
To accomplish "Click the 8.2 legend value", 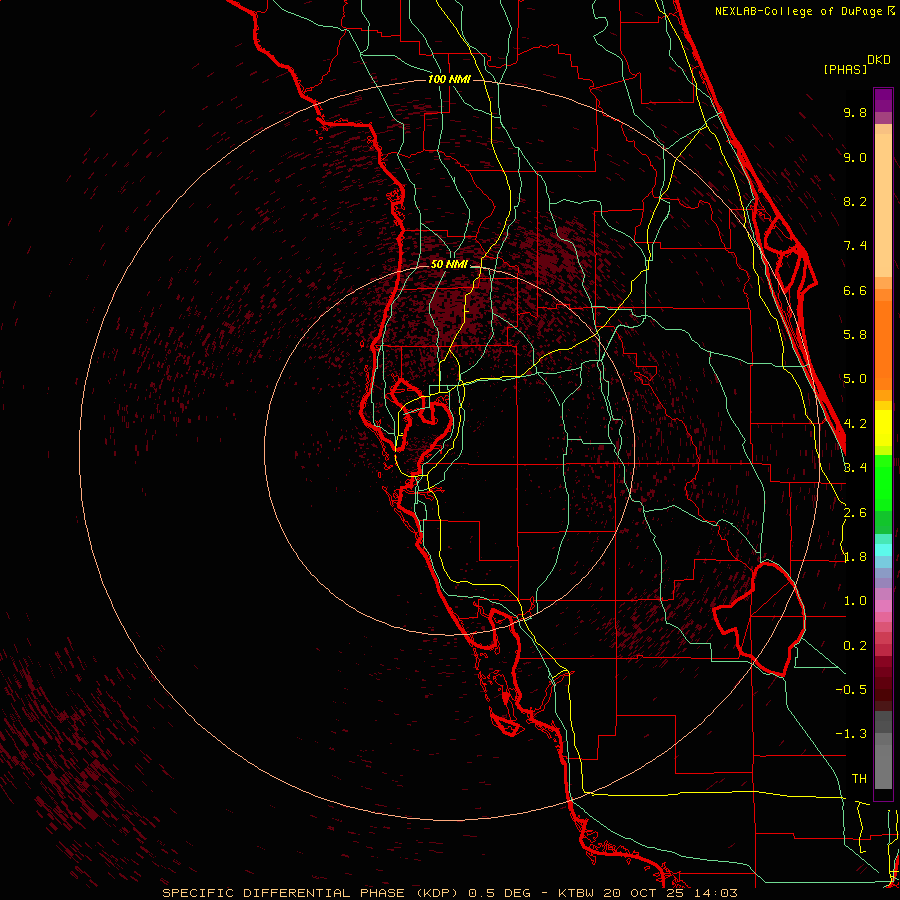I will pyautogui.click(x=855, y=201).
